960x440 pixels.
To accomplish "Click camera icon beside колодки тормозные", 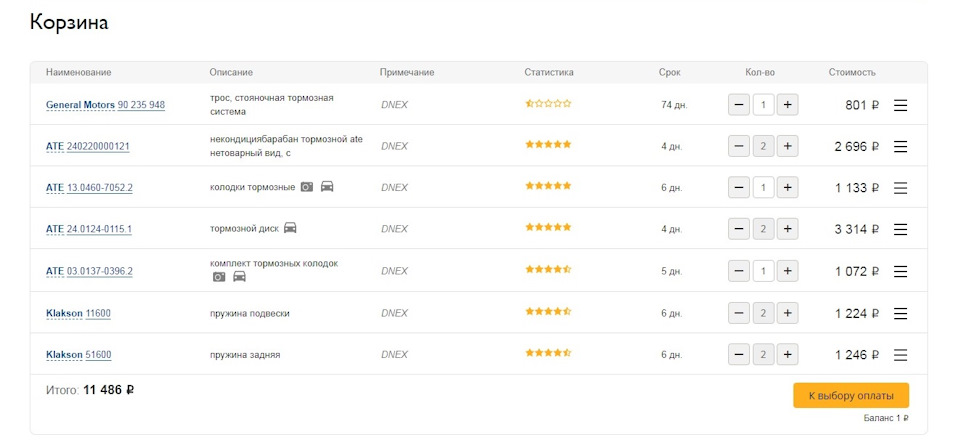I will click(x=307, y=187).
